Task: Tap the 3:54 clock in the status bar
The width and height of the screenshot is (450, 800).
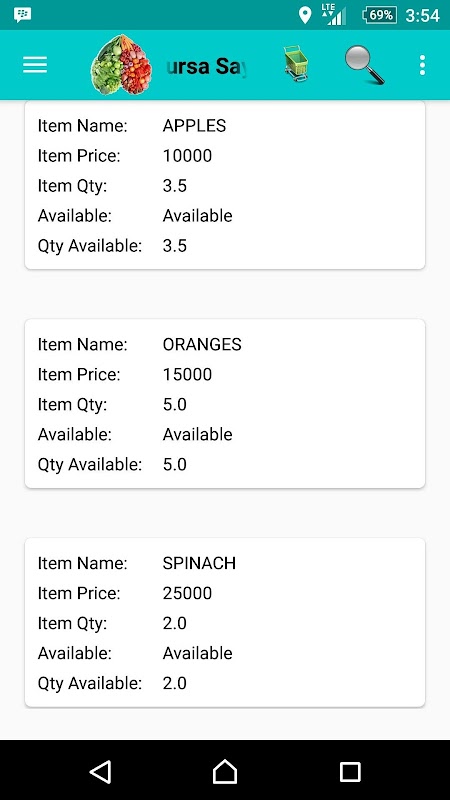Action: tap(422, 15)
